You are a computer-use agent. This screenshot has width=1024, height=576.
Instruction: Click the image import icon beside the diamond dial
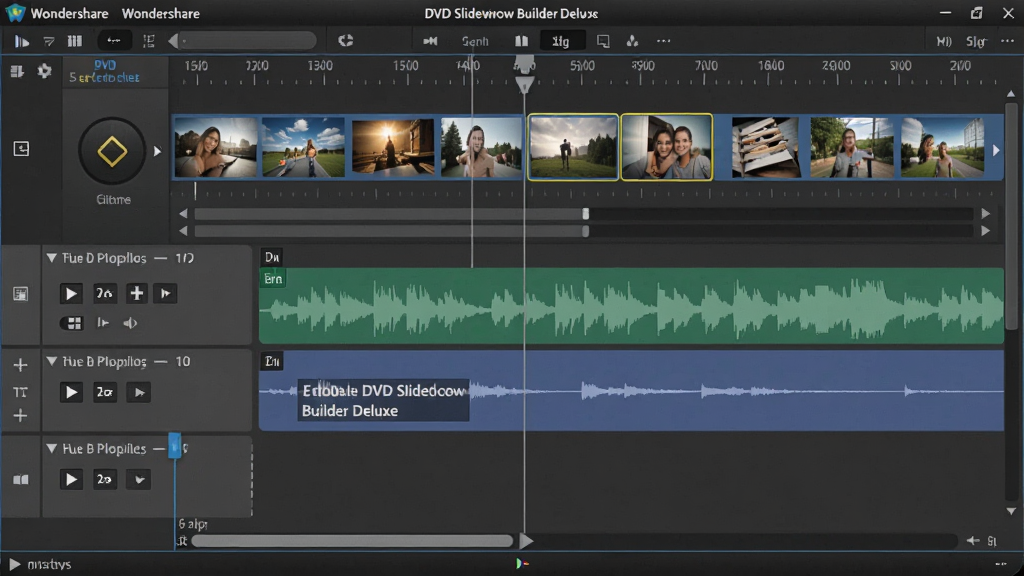click(22, 149)
